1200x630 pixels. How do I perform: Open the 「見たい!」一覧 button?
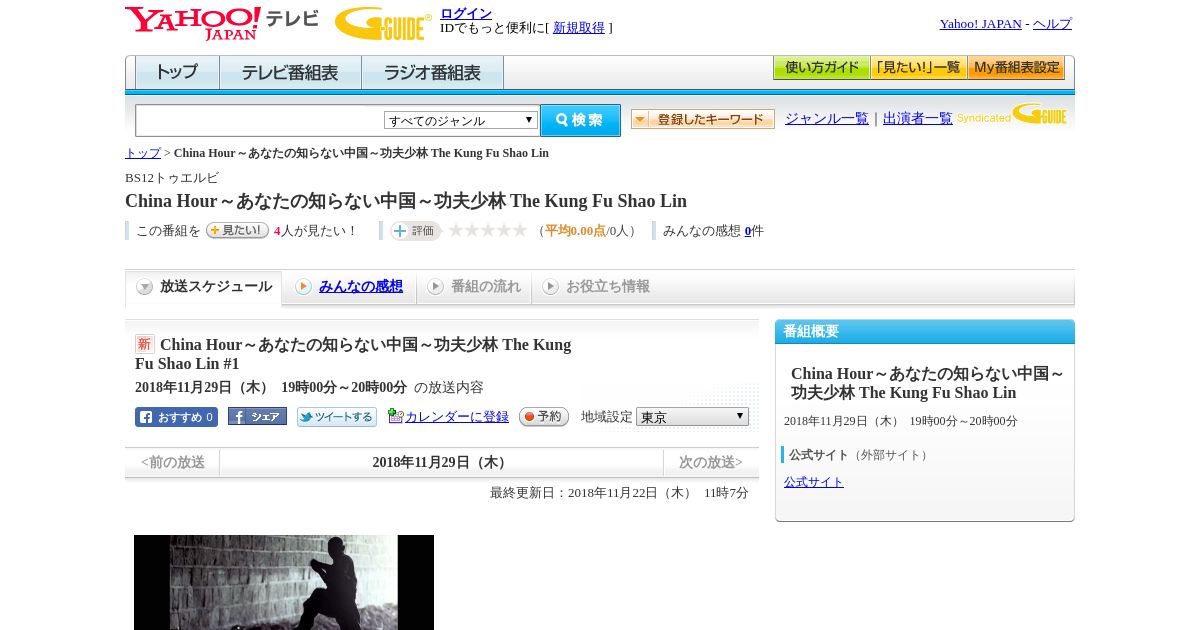[918, 68]
